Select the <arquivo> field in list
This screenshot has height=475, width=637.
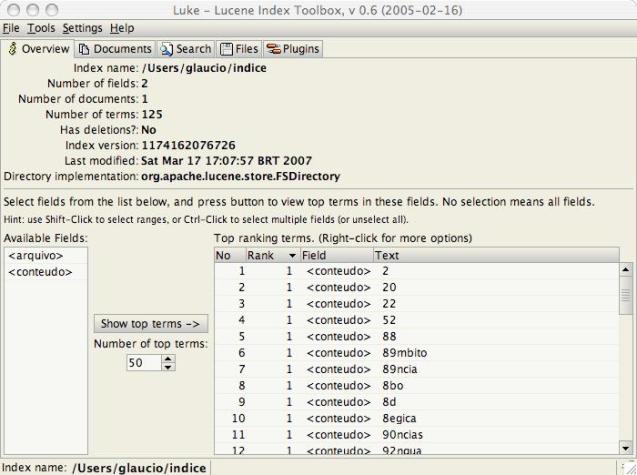[x=34, y=256]
